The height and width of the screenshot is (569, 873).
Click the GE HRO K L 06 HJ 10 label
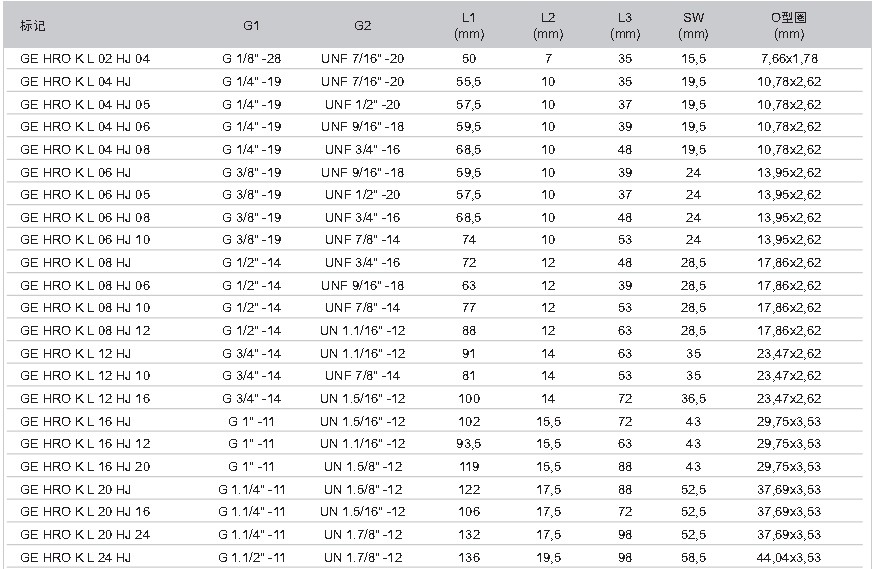[x=85, y=240]
